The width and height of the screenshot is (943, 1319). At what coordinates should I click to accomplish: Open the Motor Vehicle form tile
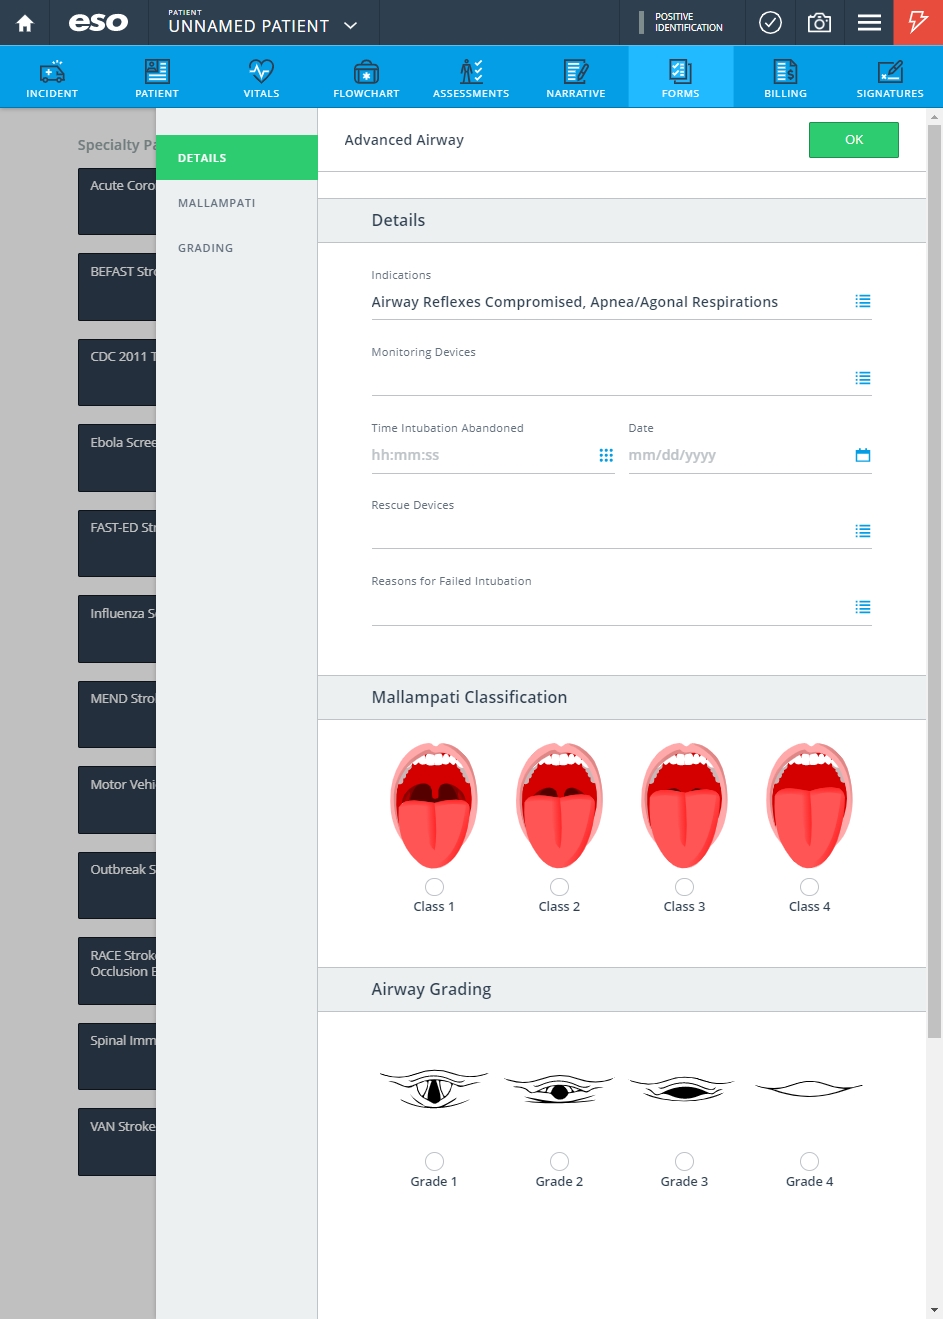[117, 800]
